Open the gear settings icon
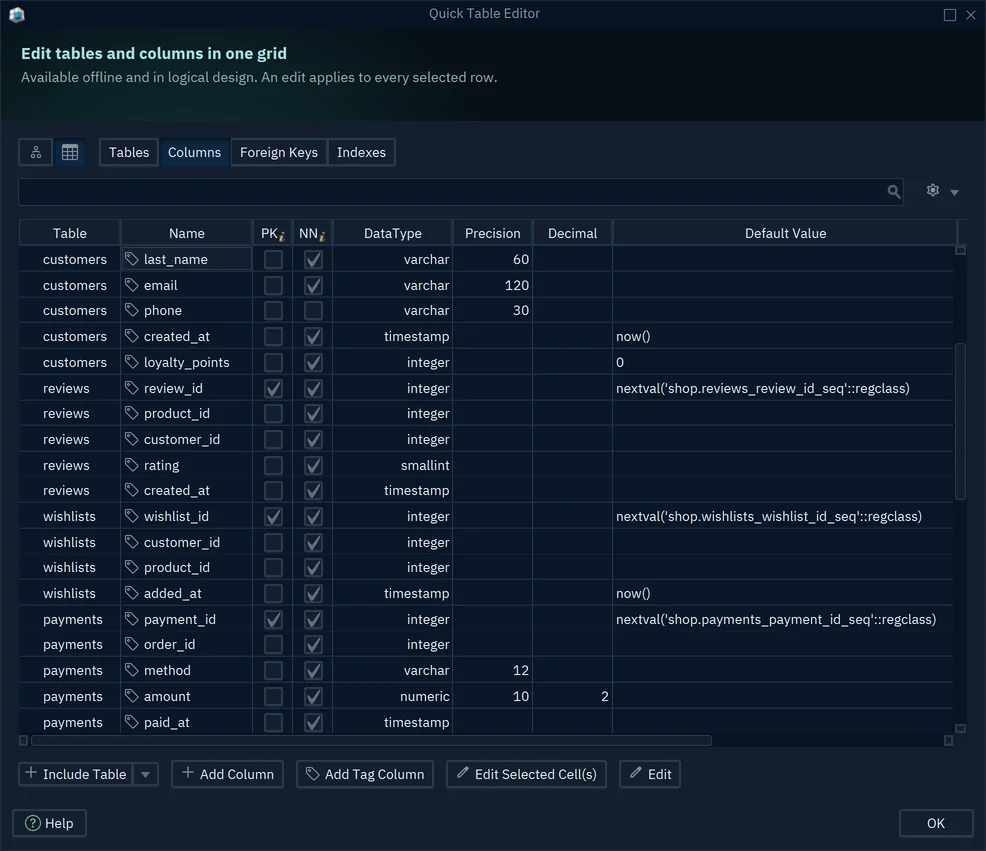 [933, 190]
